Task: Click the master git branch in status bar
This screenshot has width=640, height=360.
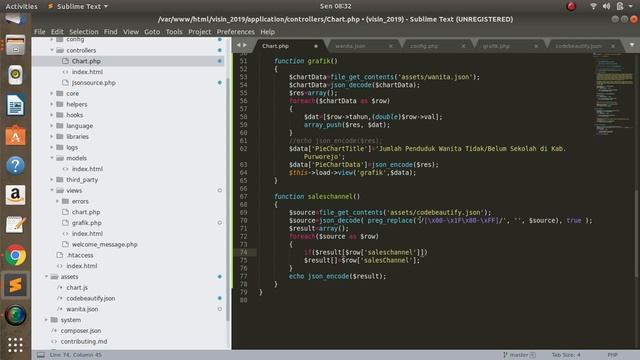Action: 519,355
